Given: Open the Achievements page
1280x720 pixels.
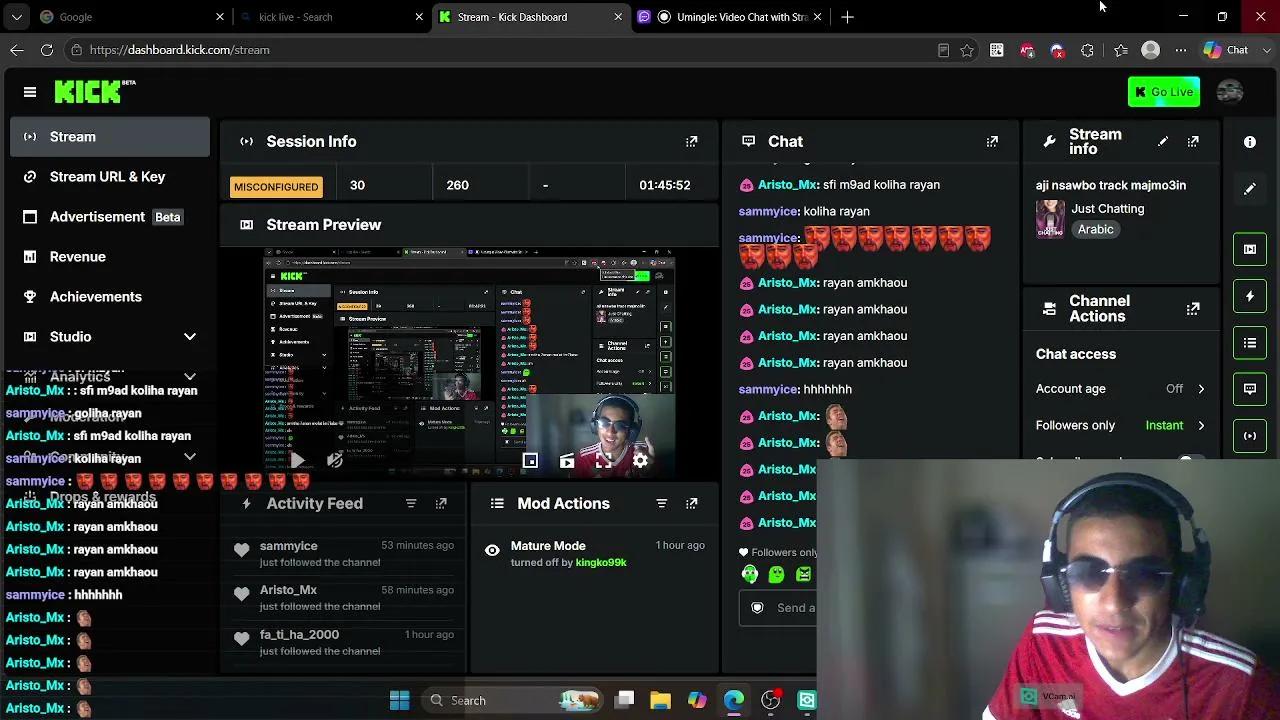Looking at the screenshot, I should pos(110,297).
